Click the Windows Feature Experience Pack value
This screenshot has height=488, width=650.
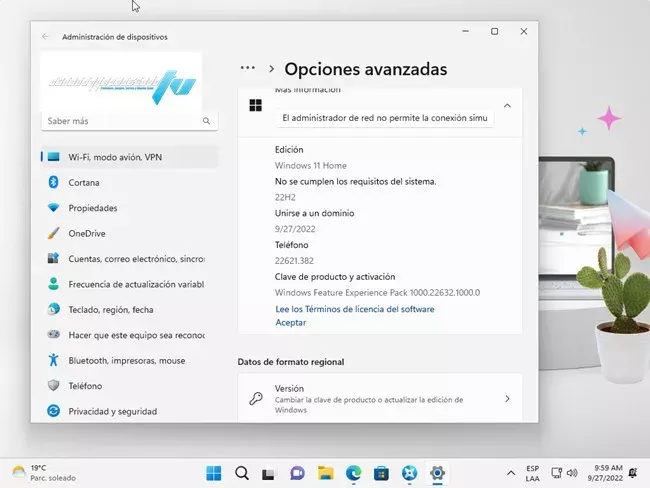tap(377, 293)
